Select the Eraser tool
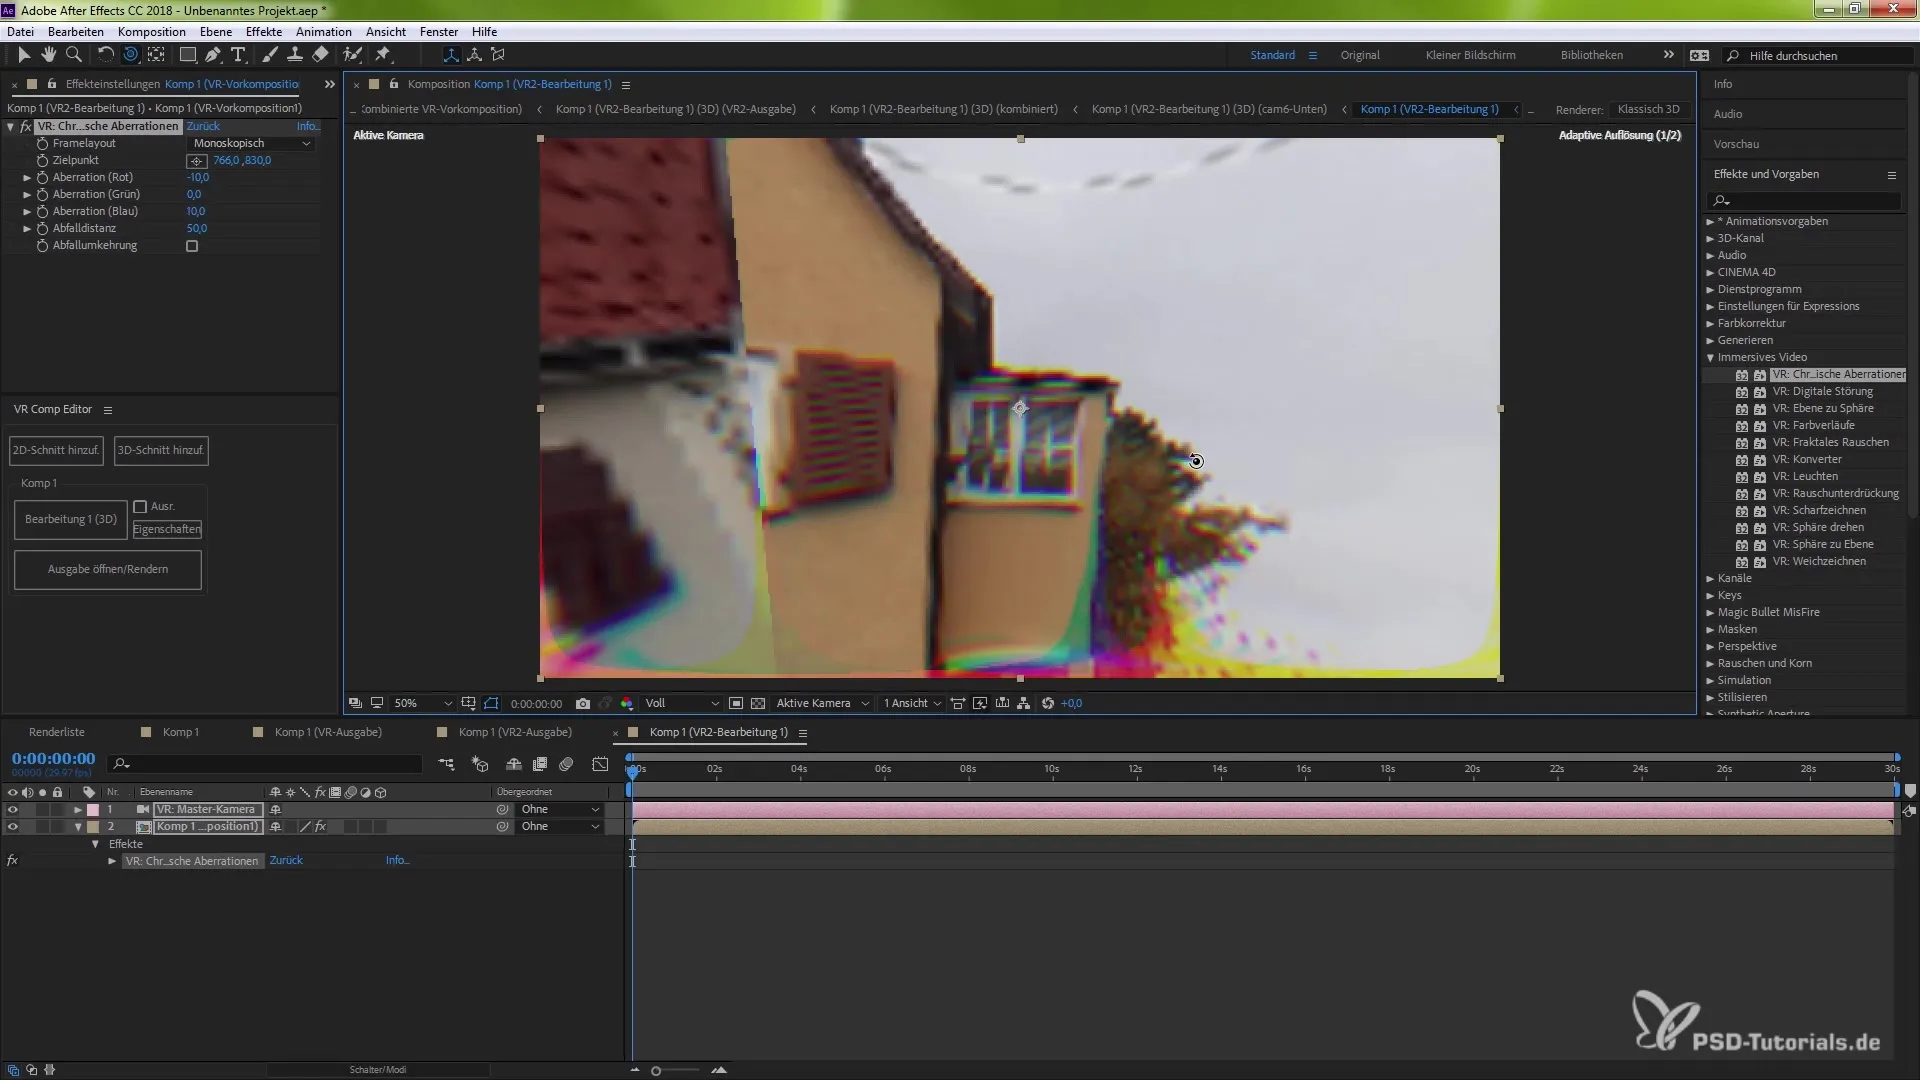Image resolution: width=1920 pixels, height=1080 pixels. [320, 55]
